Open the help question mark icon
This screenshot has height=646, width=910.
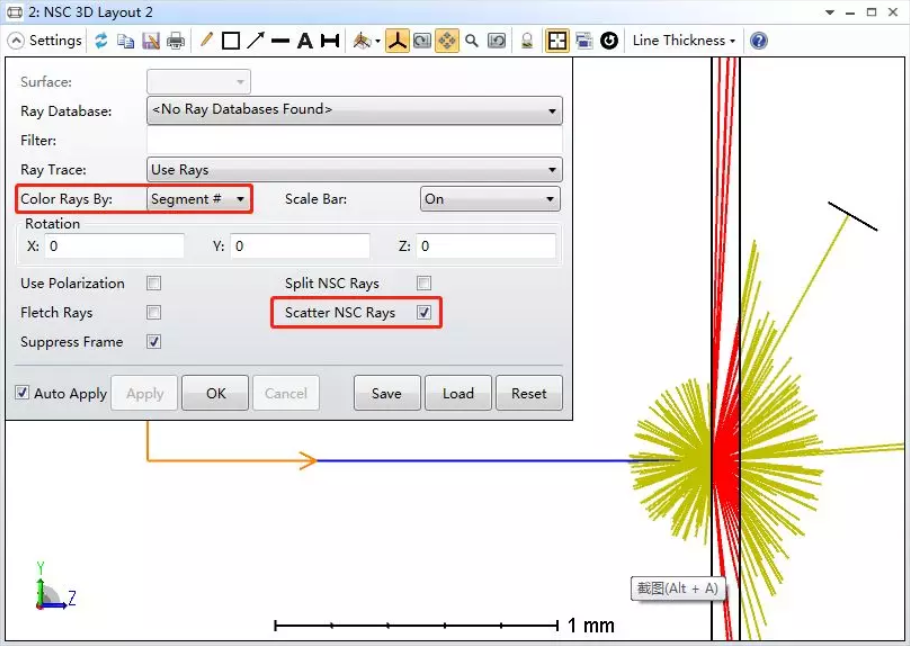point(759,41)
